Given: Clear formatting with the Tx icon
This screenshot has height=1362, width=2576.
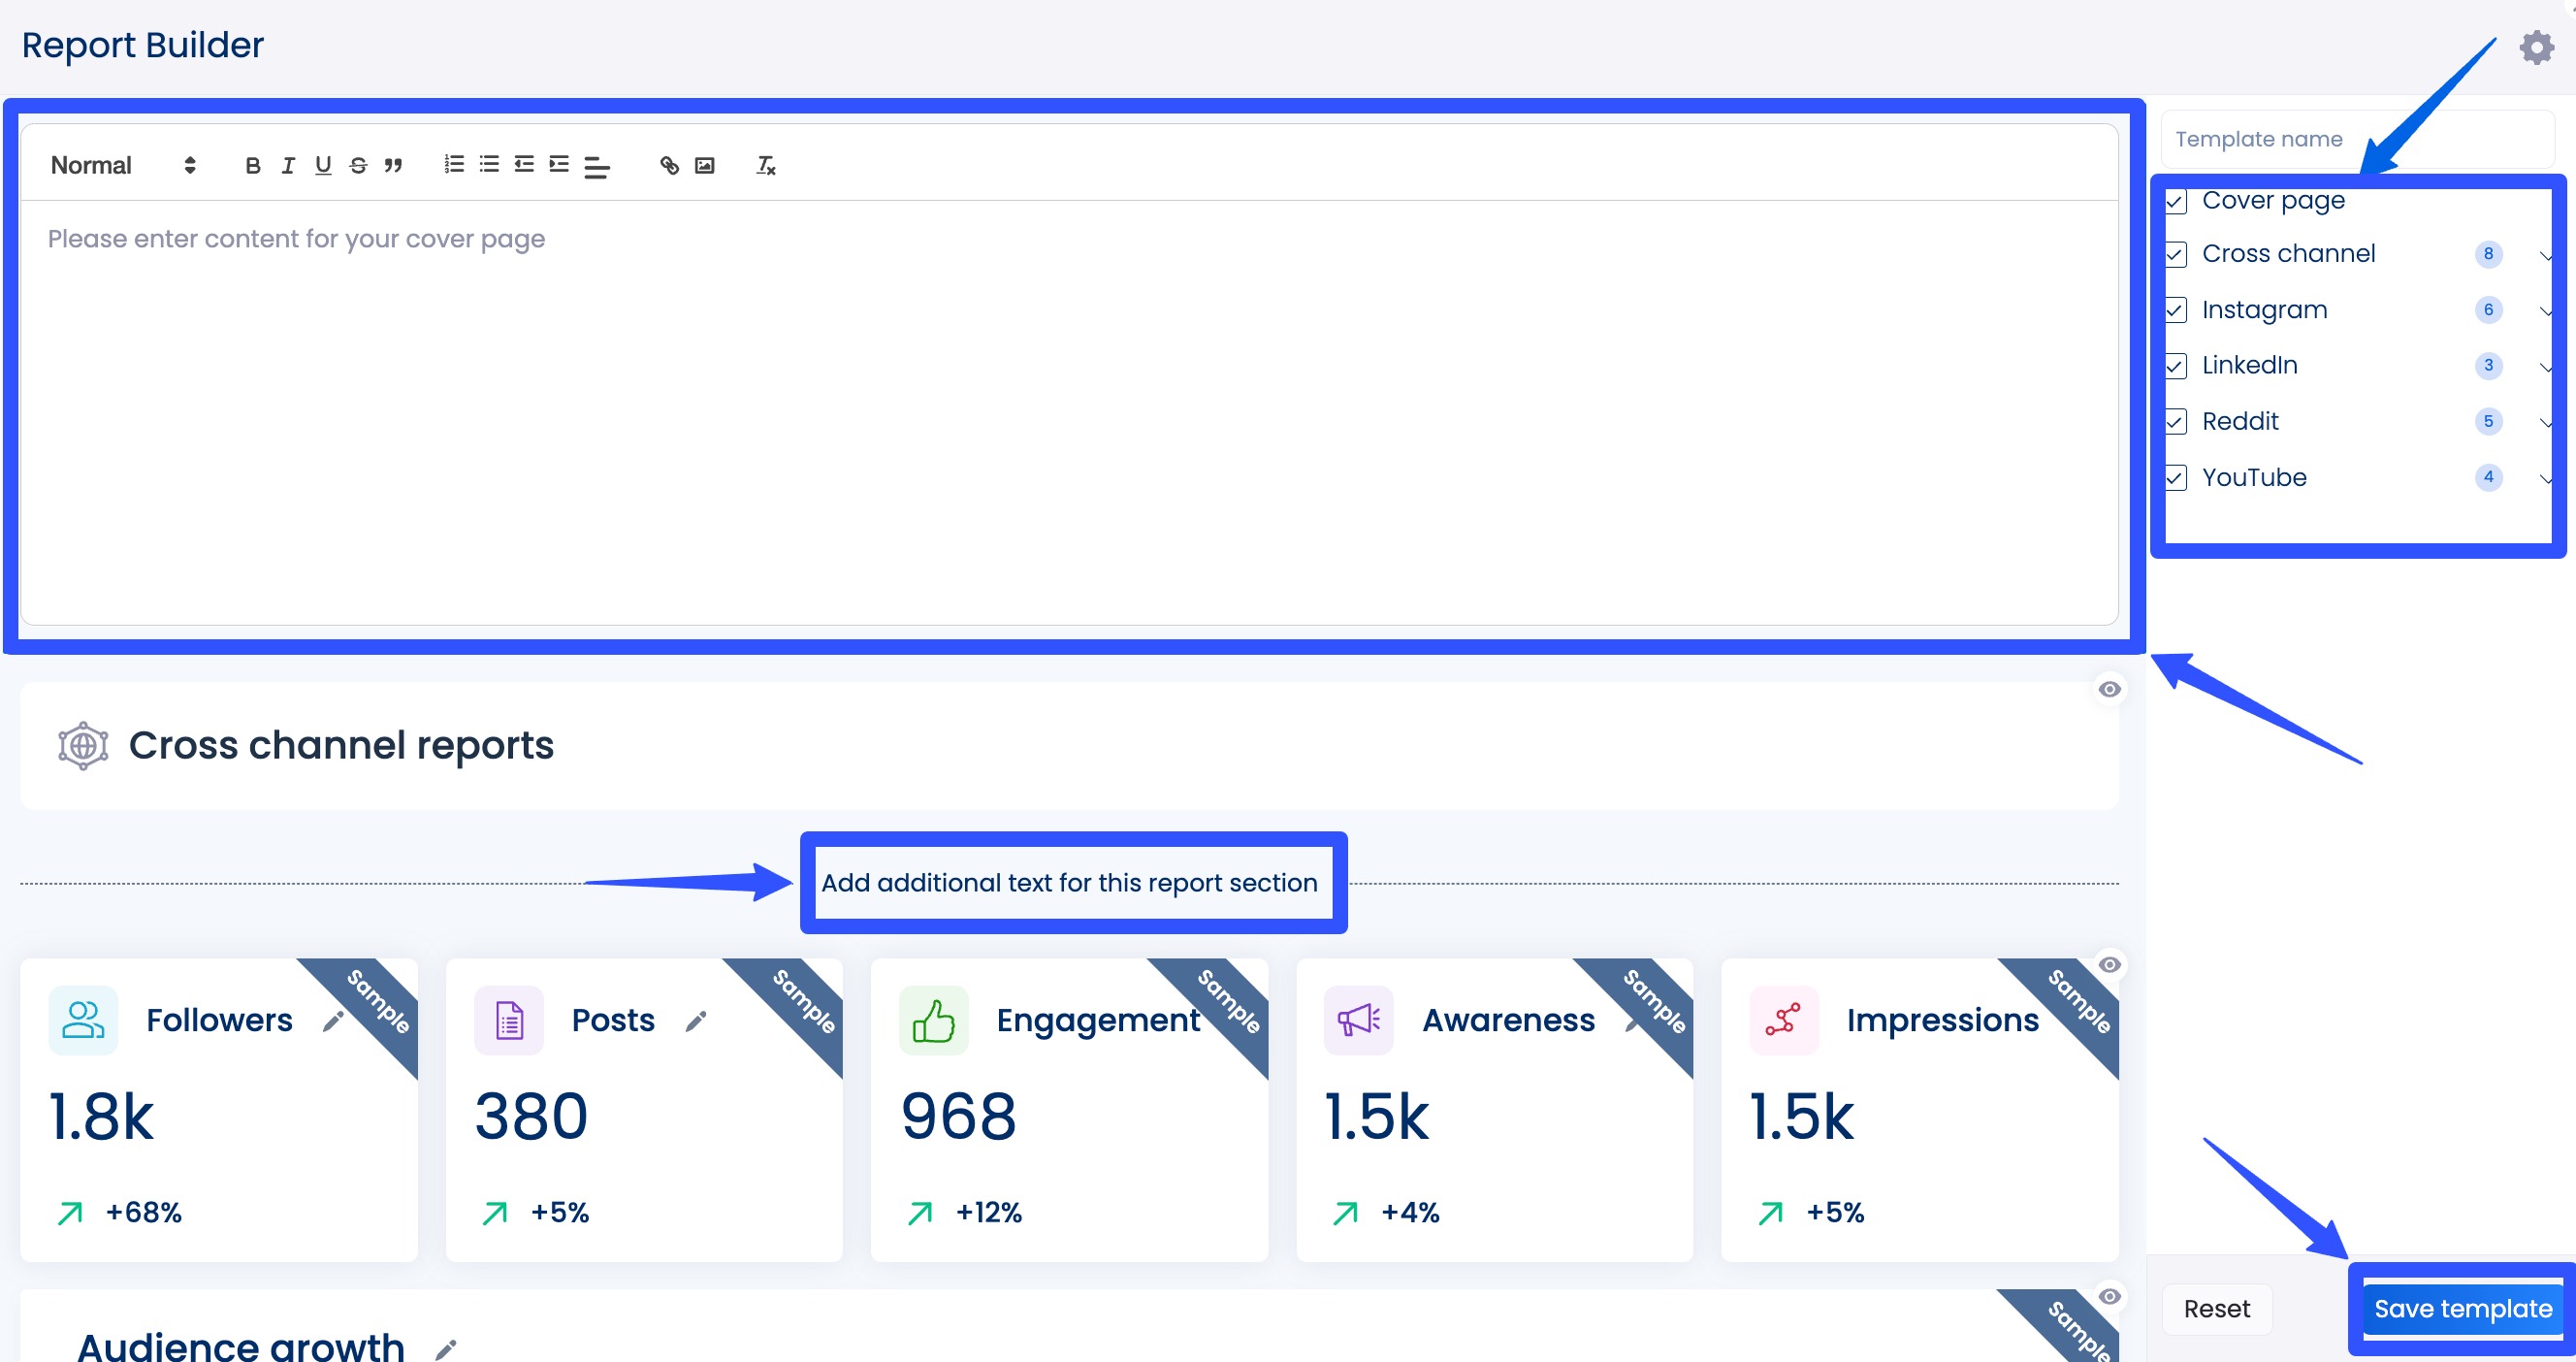Looking at the screenshot, I should pyautogui.click(x=764, y=165).
